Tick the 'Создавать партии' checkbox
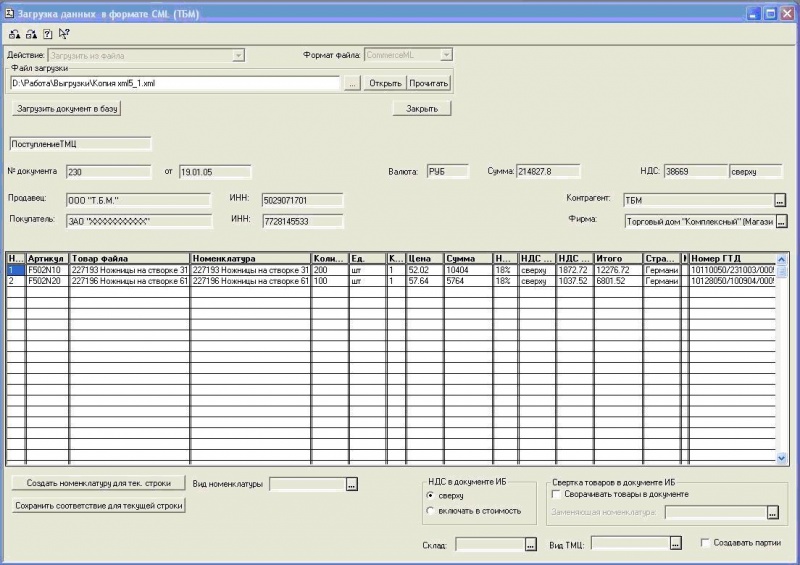800x565 pixels. (706, 543)
